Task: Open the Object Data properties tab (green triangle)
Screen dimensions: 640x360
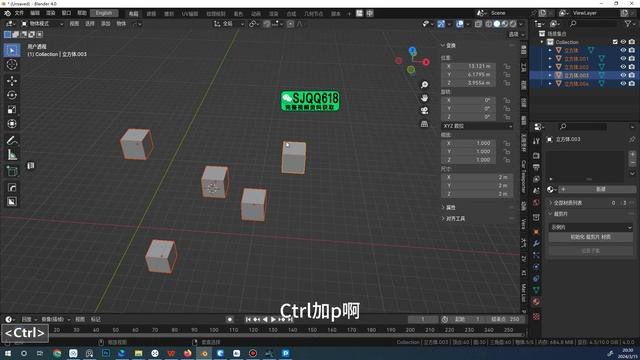Action: click(536, 290)
